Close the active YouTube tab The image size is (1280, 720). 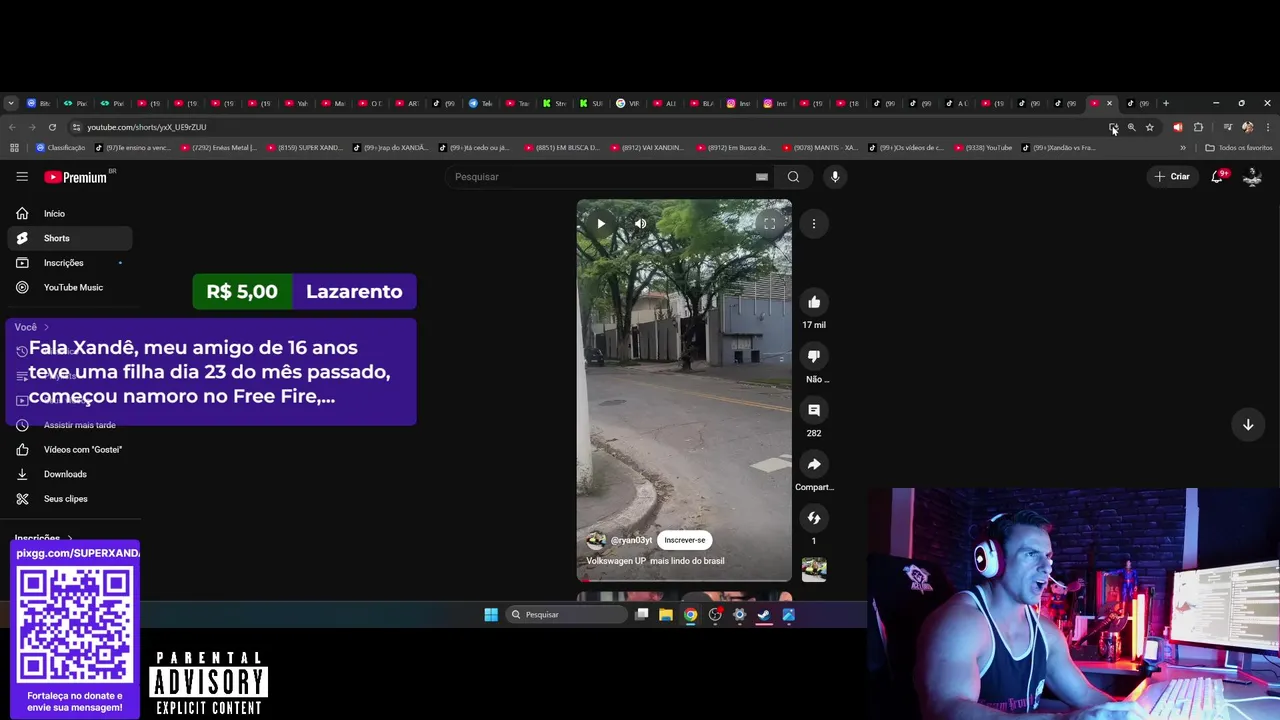click(1109, 103)
